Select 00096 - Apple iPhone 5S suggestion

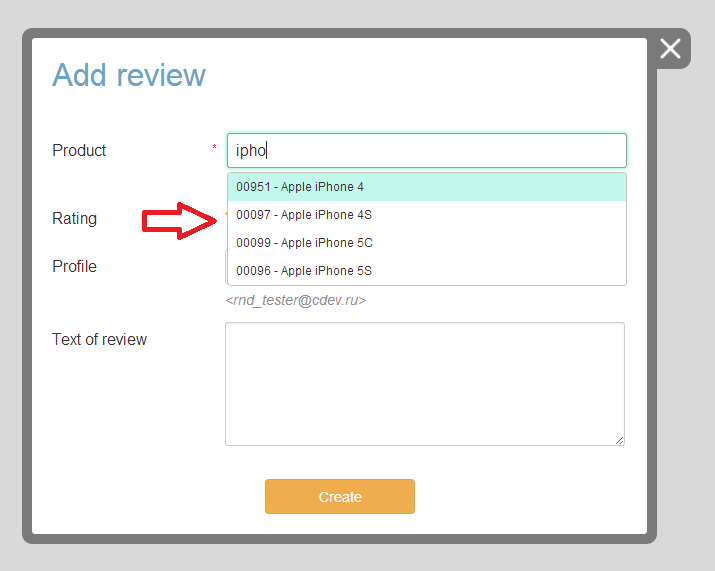(x=427, y=271)
